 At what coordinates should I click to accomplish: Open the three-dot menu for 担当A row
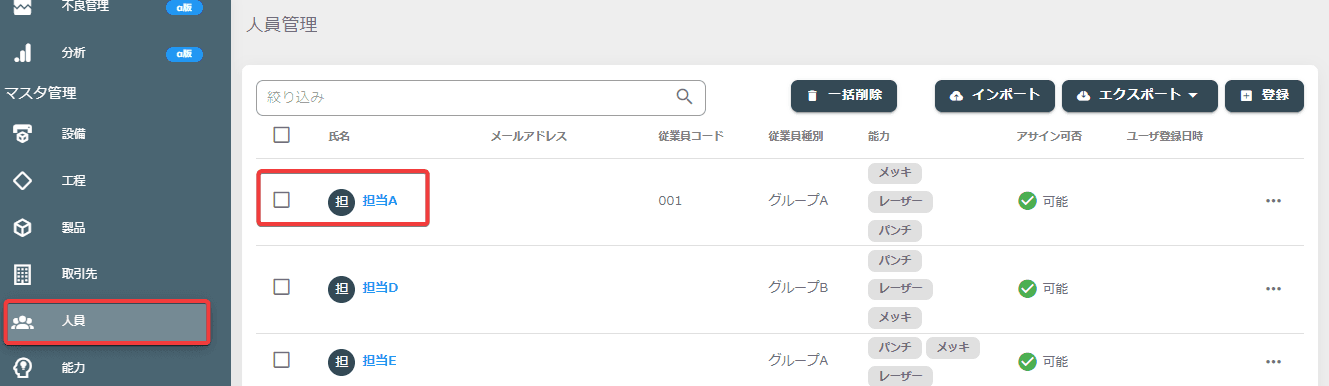pyautogui.click(x=1273, y=201)
